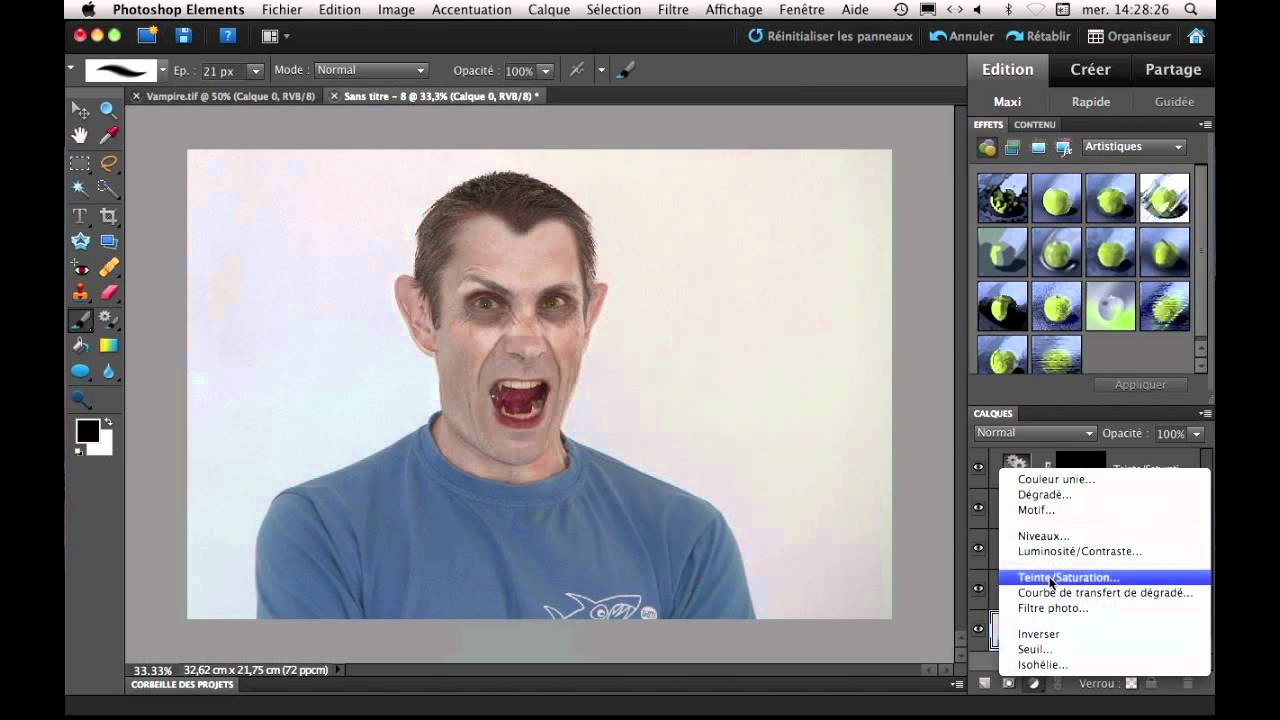This screenshot has height=720, width=1280.
Task: Click the new document icon
Action: point(148,36)
